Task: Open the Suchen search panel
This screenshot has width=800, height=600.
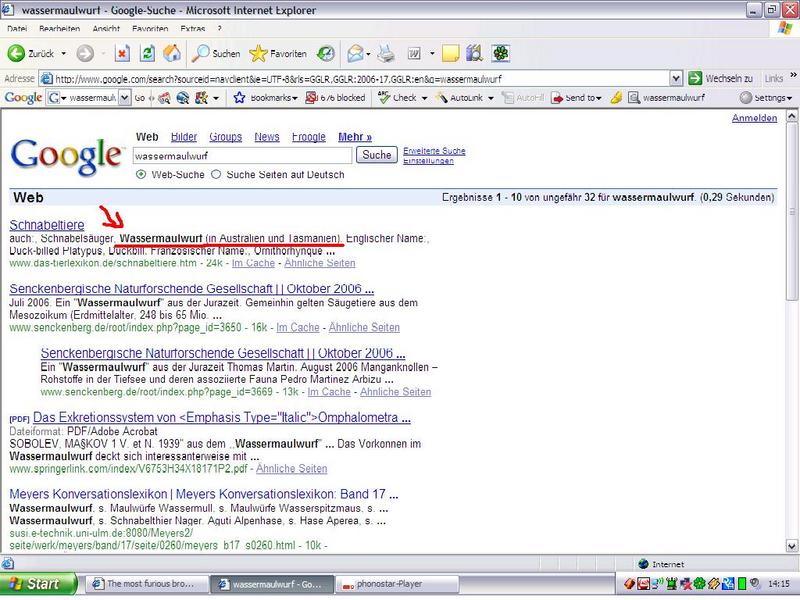Action: pos(216,54)
